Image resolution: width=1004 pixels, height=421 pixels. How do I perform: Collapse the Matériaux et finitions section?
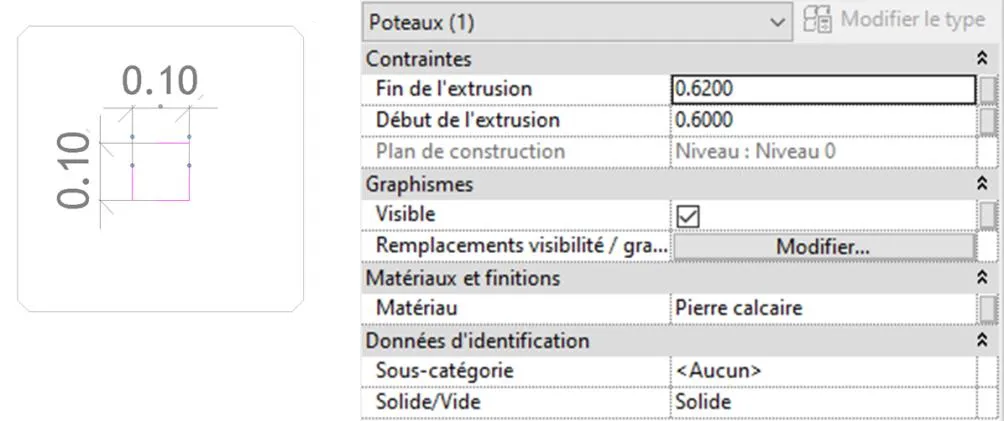tap(981, 278)
